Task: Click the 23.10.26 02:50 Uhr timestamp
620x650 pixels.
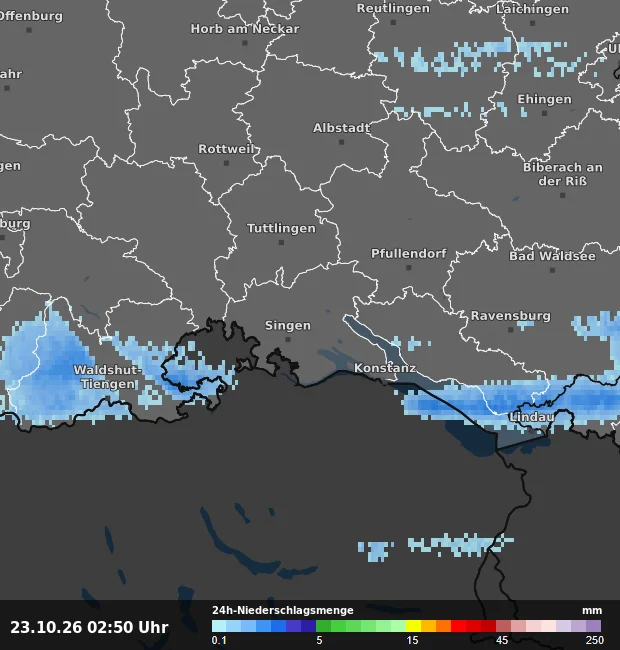Action: (x=89, y=627)
